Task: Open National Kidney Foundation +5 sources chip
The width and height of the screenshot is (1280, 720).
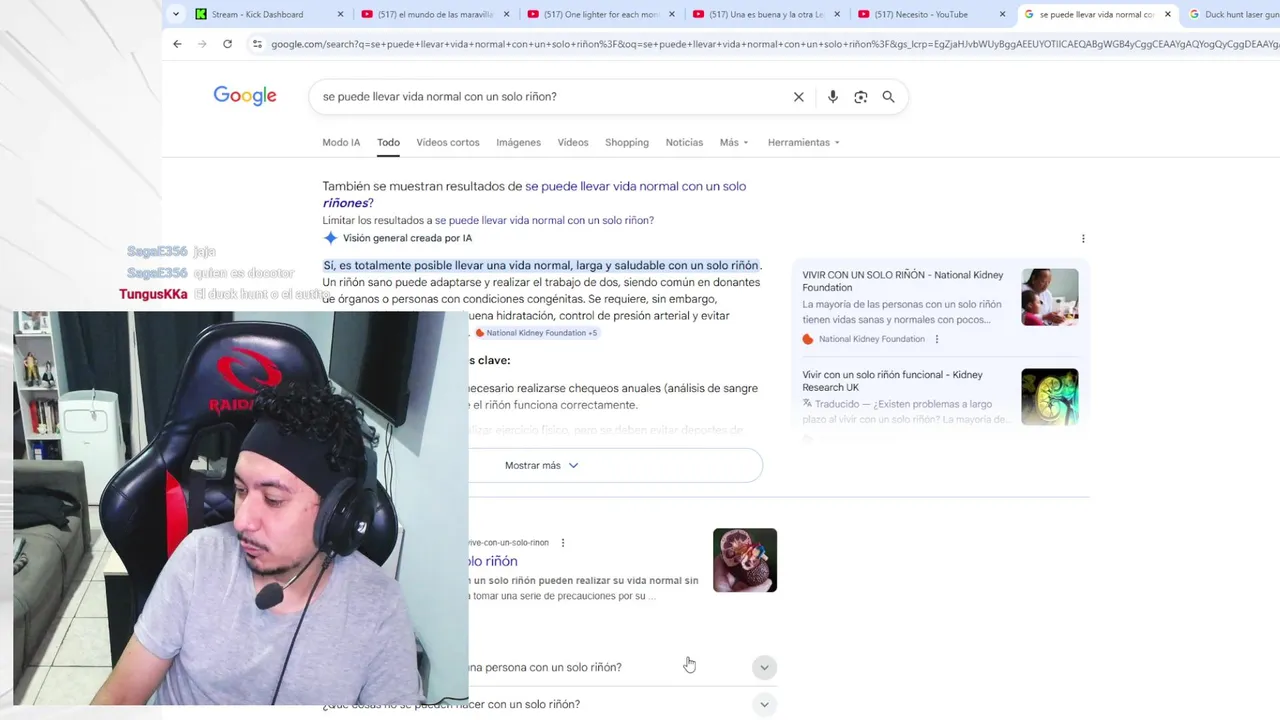Action: click(536, 333)
